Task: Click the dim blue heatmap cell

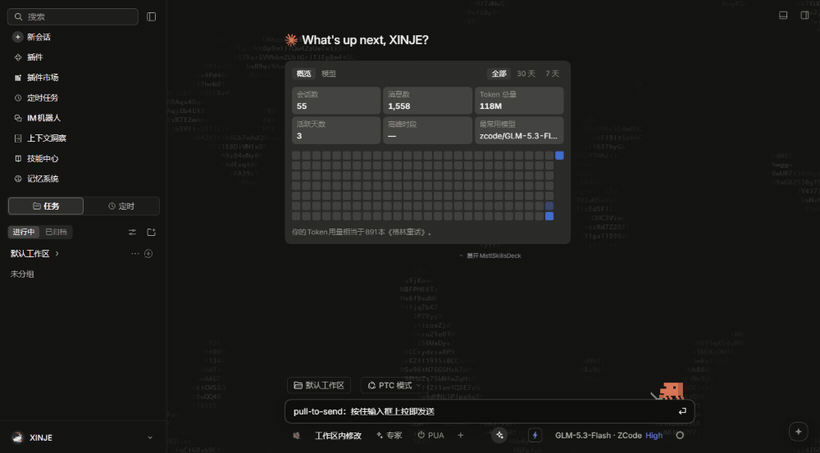Action: coord(549,206)
